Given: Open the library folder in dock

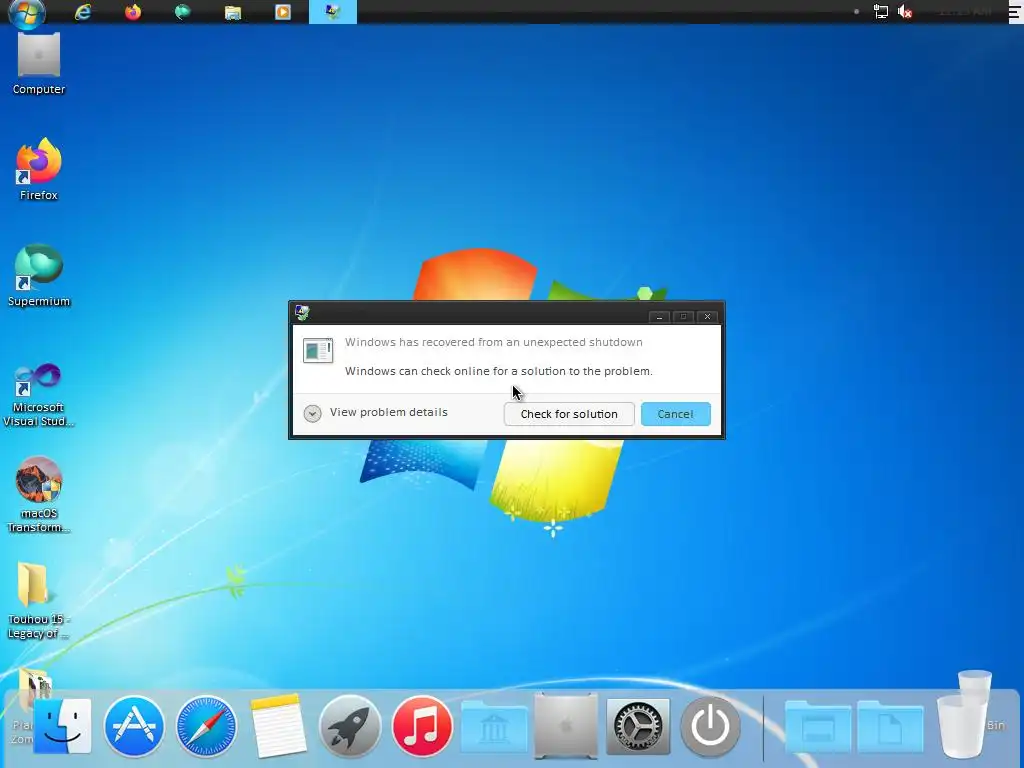Looking at the screenshot, I should 494,728.
